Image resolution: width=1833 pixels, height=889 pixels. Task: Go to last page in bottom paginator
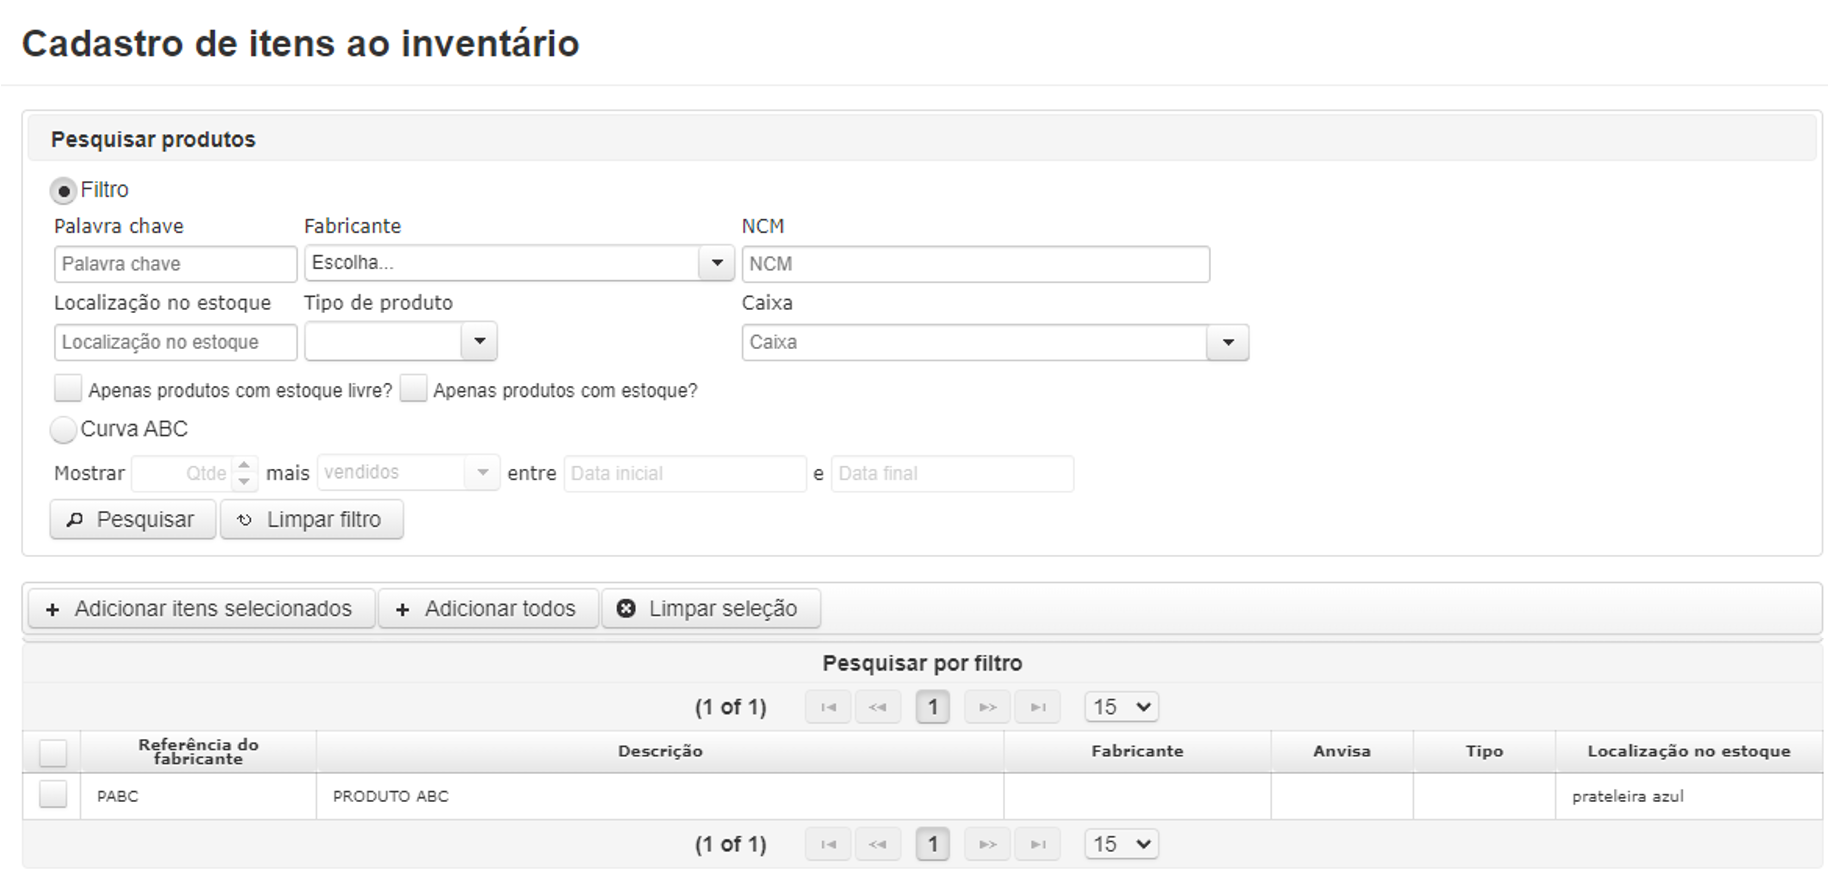[1038, 844]
